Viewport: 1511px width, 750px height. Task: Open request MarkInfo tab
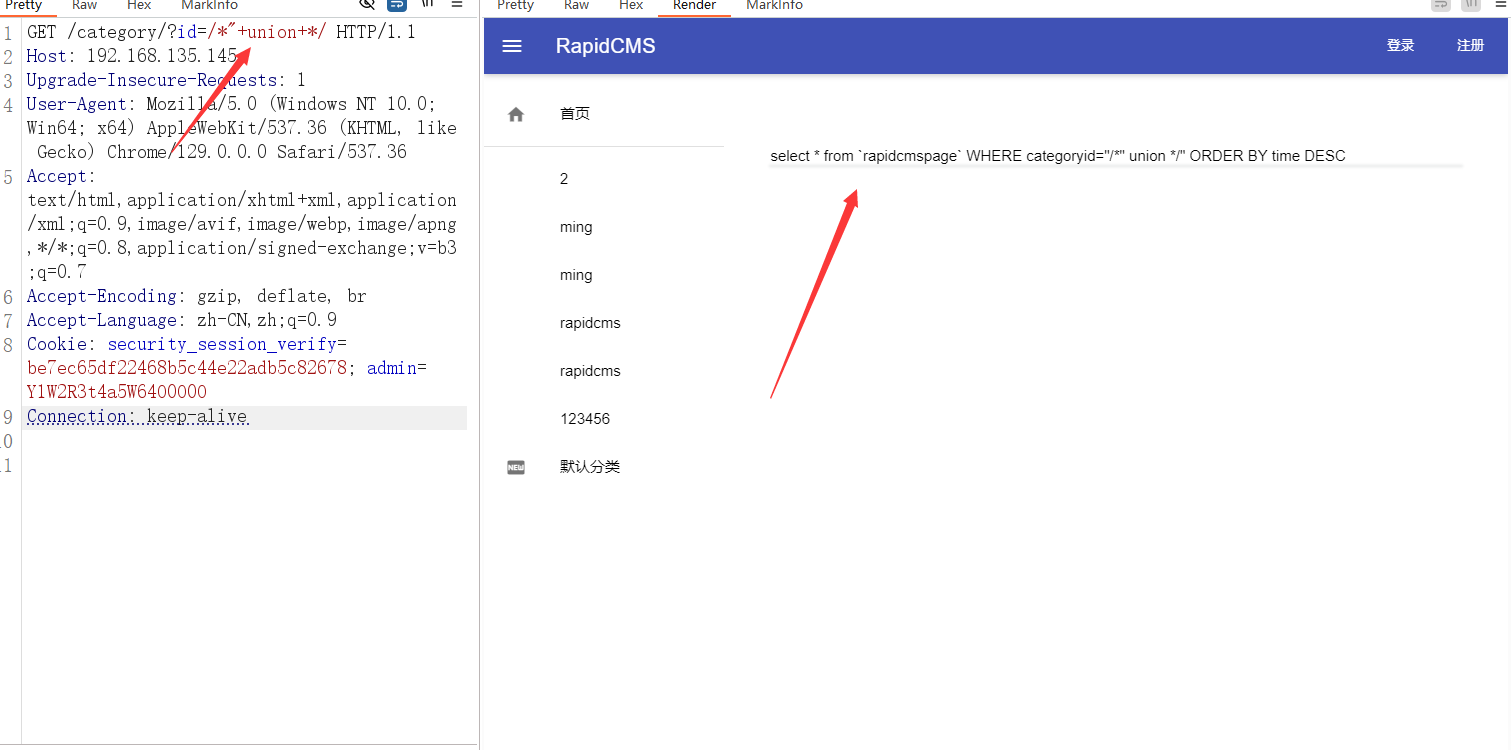click(209, 5)
